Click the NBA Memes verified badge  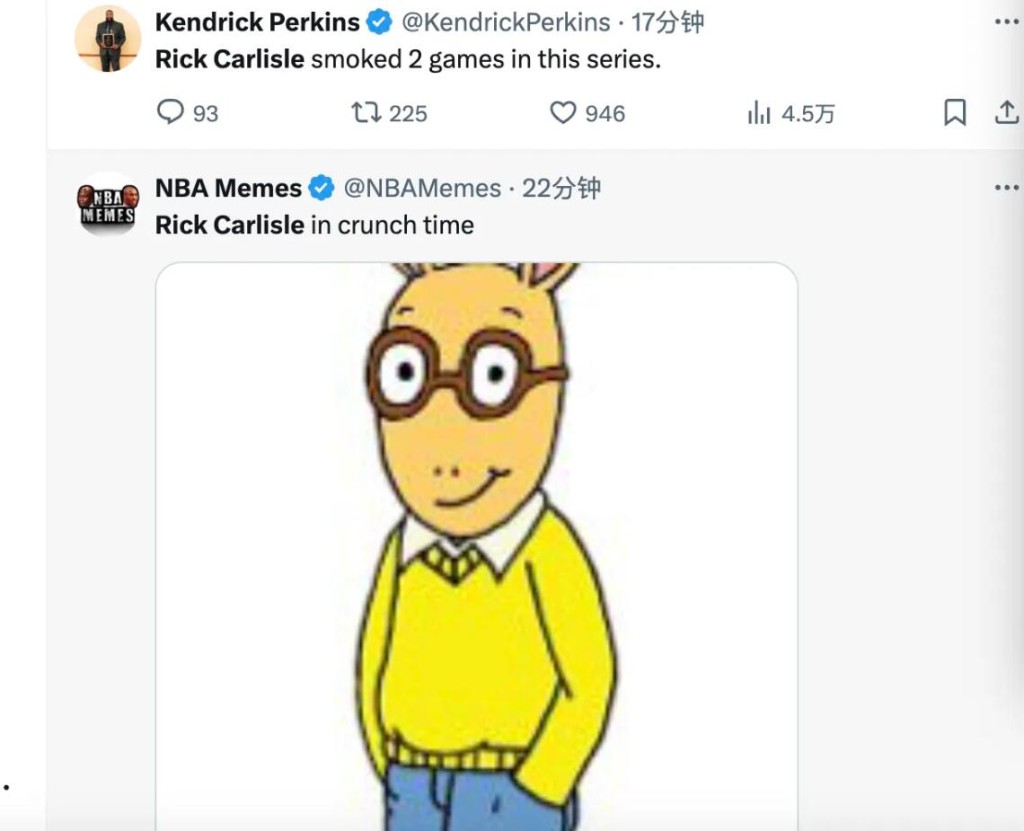pyautogui.click(x=321, y=188)
